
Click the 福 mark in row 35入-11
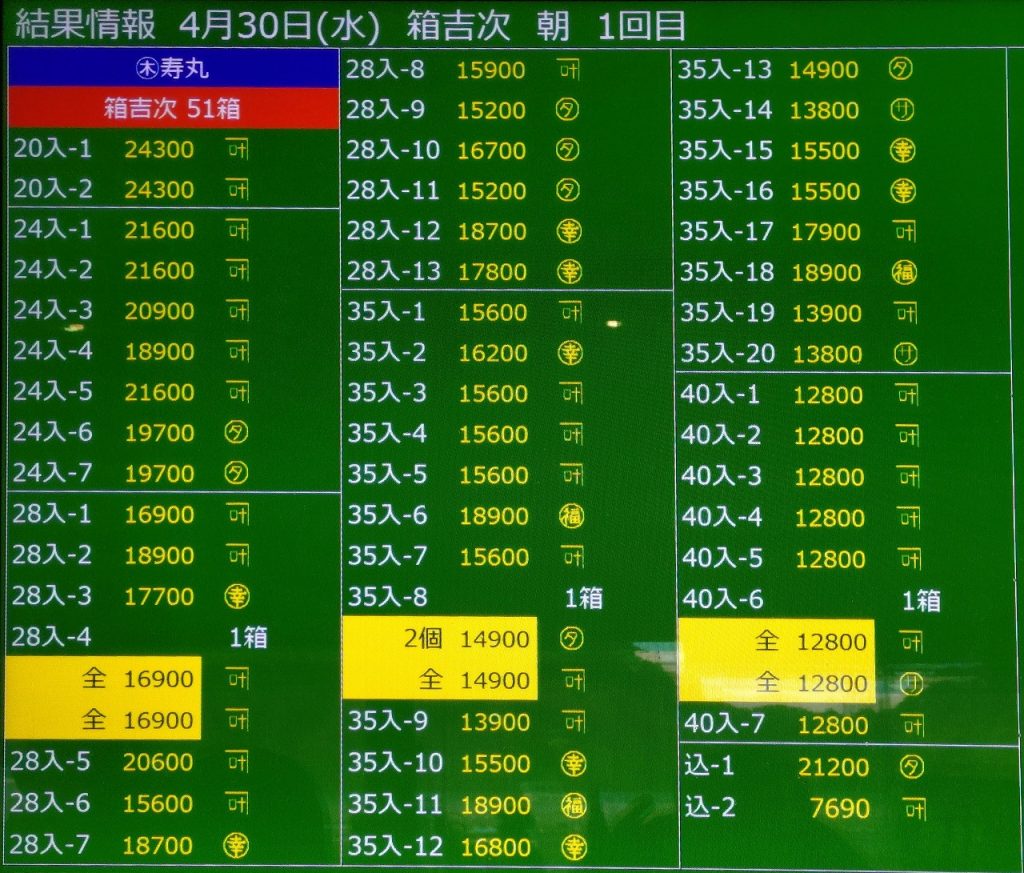572,805
